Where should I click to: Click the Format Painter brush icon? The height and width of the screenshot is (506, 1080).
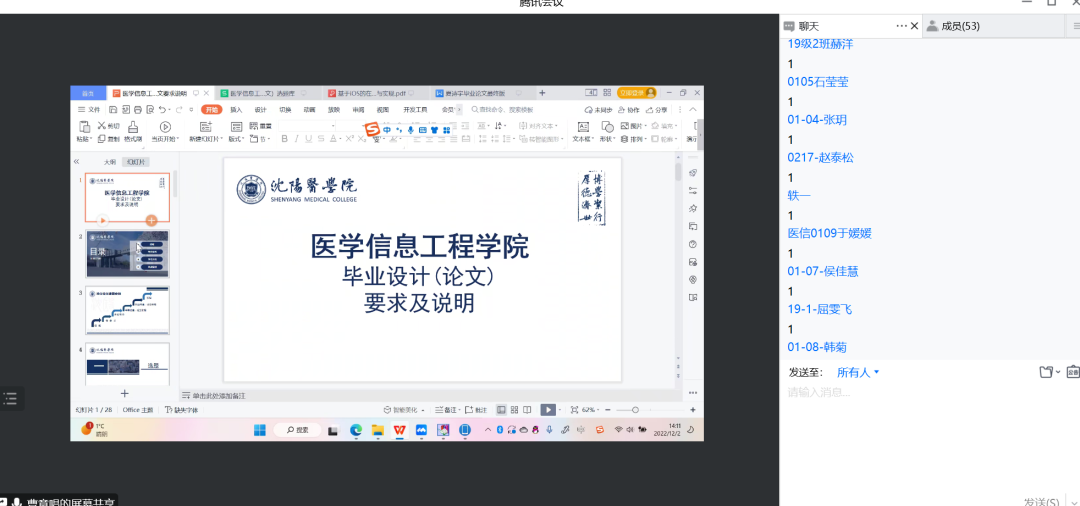pos(132,127)
